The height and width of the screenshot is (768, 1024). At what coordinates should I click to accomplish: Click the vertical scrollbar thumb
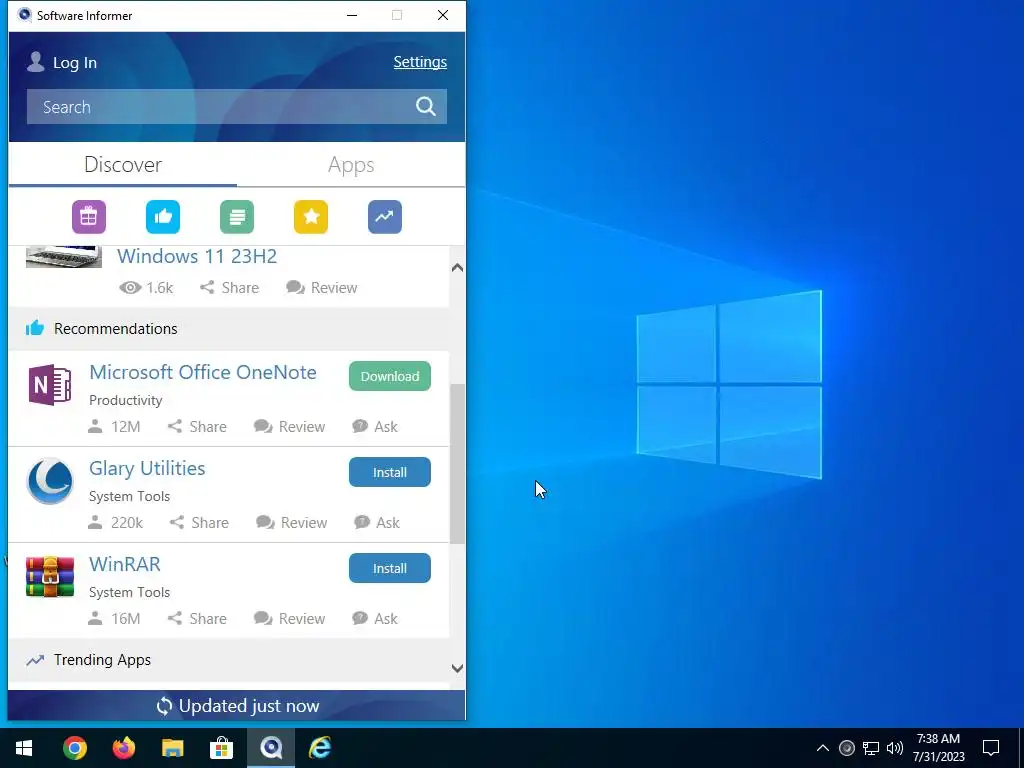(x=457, y=464)
